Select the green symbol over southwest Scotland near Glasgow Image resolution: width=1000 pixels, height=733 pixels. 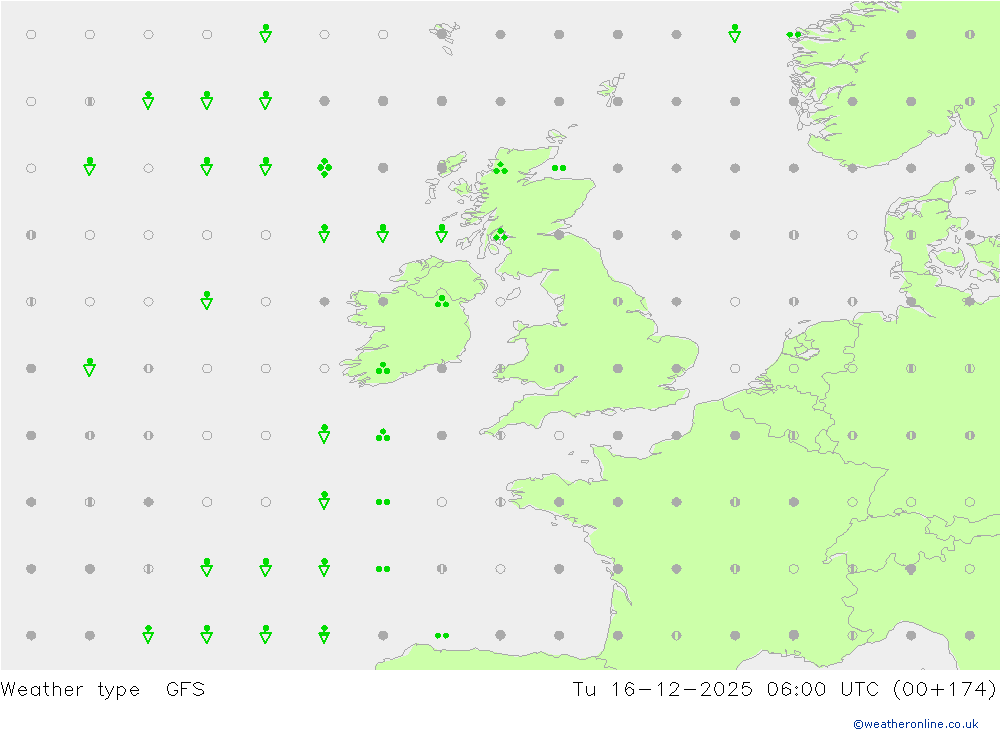pos(500,235)
